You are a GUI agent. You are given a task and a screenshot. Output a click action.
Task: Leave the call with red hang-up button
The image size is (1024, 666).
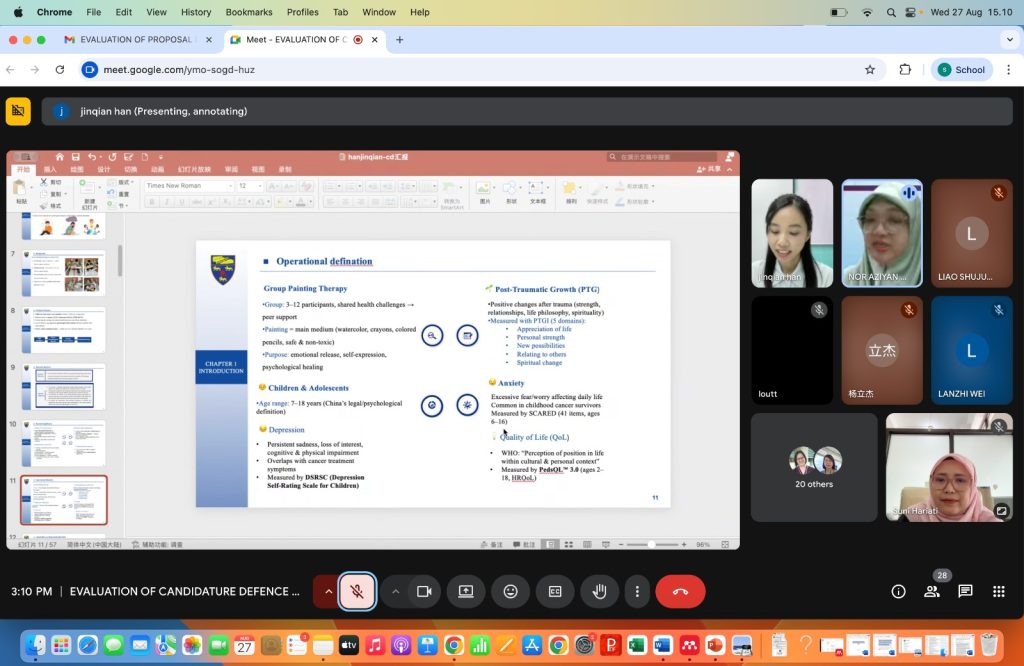680,591
